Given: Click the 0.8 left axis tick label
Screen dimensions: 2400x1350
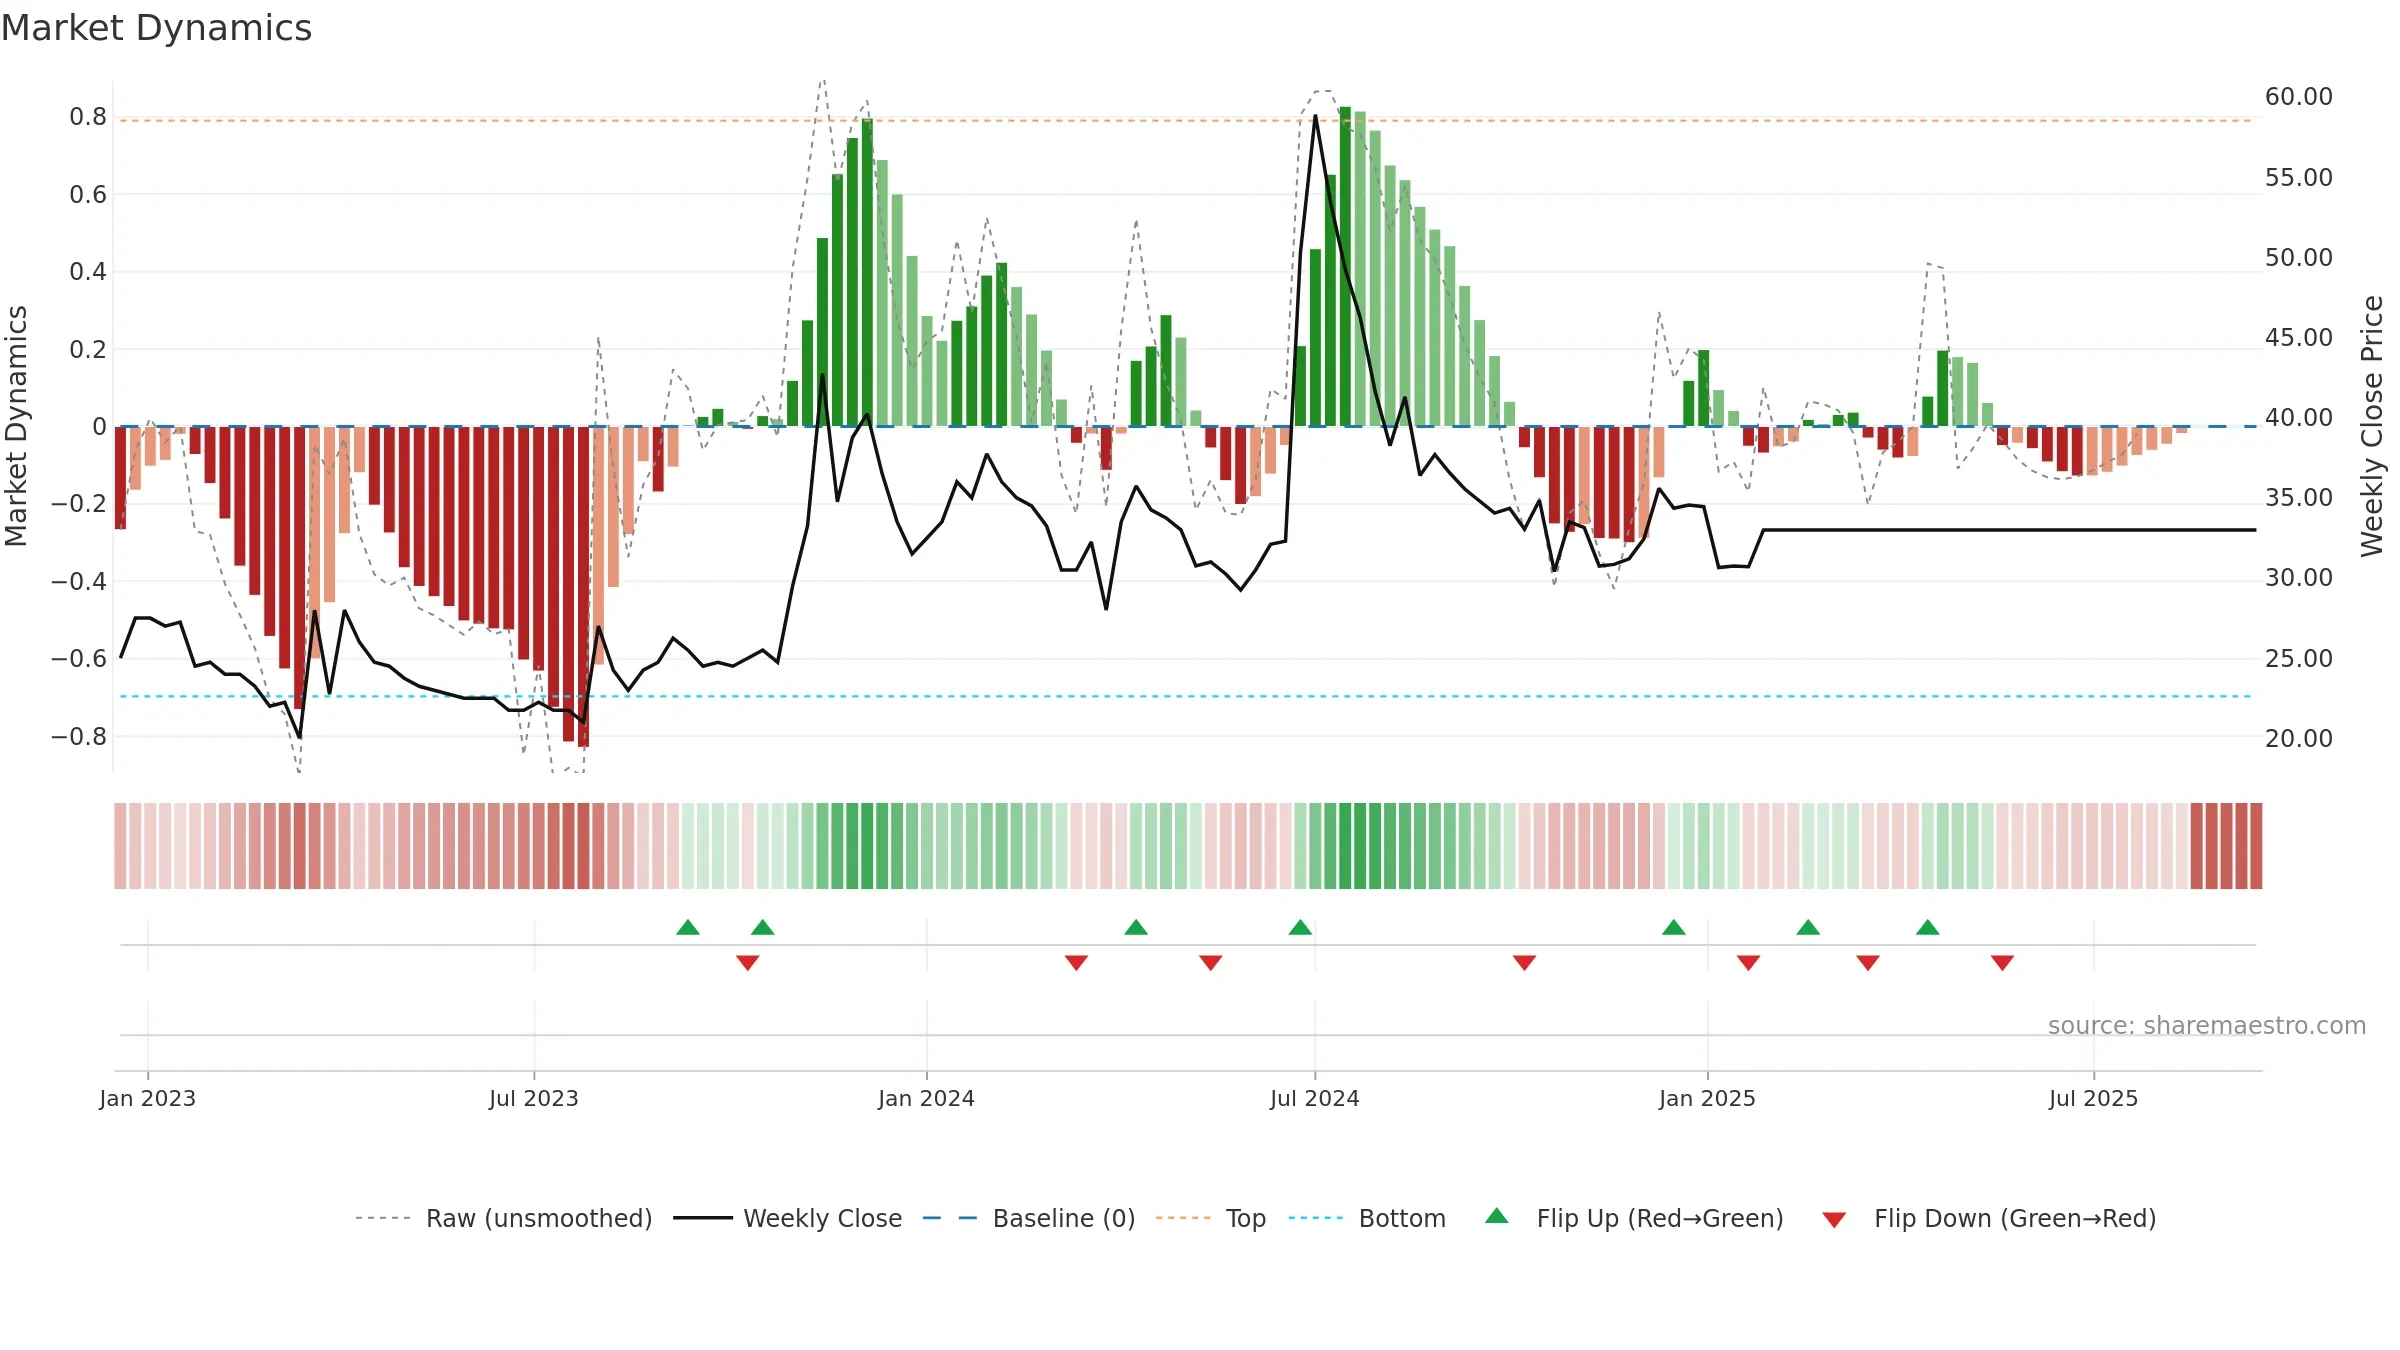Looking at the screenshot, I should click(x=88, y=117).
